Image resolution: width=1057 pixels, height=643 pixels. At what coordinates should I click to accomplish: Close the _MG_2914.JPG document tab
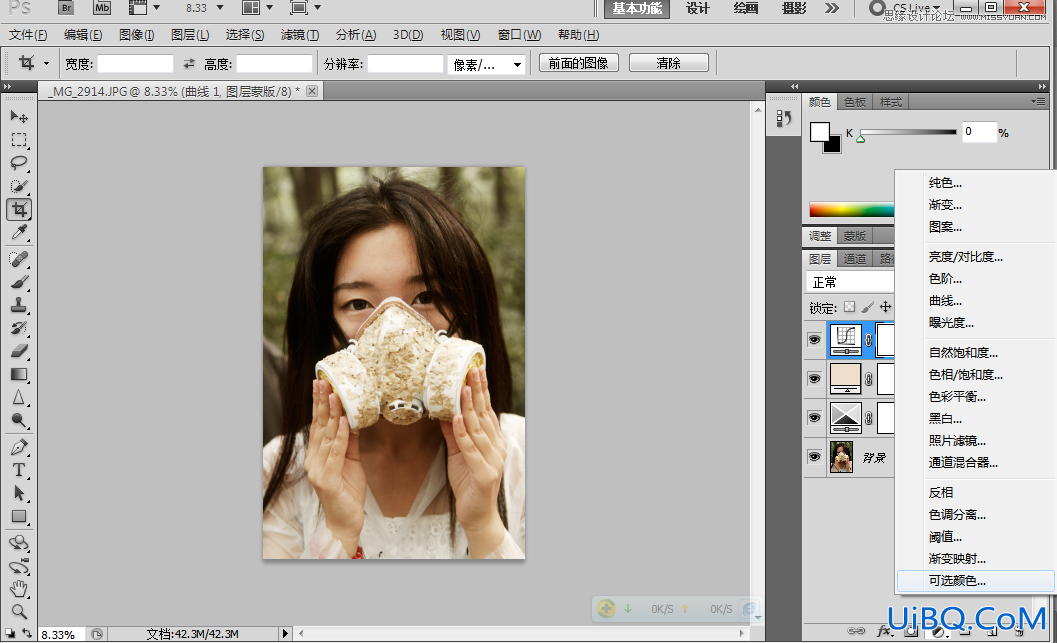(311, 91)
